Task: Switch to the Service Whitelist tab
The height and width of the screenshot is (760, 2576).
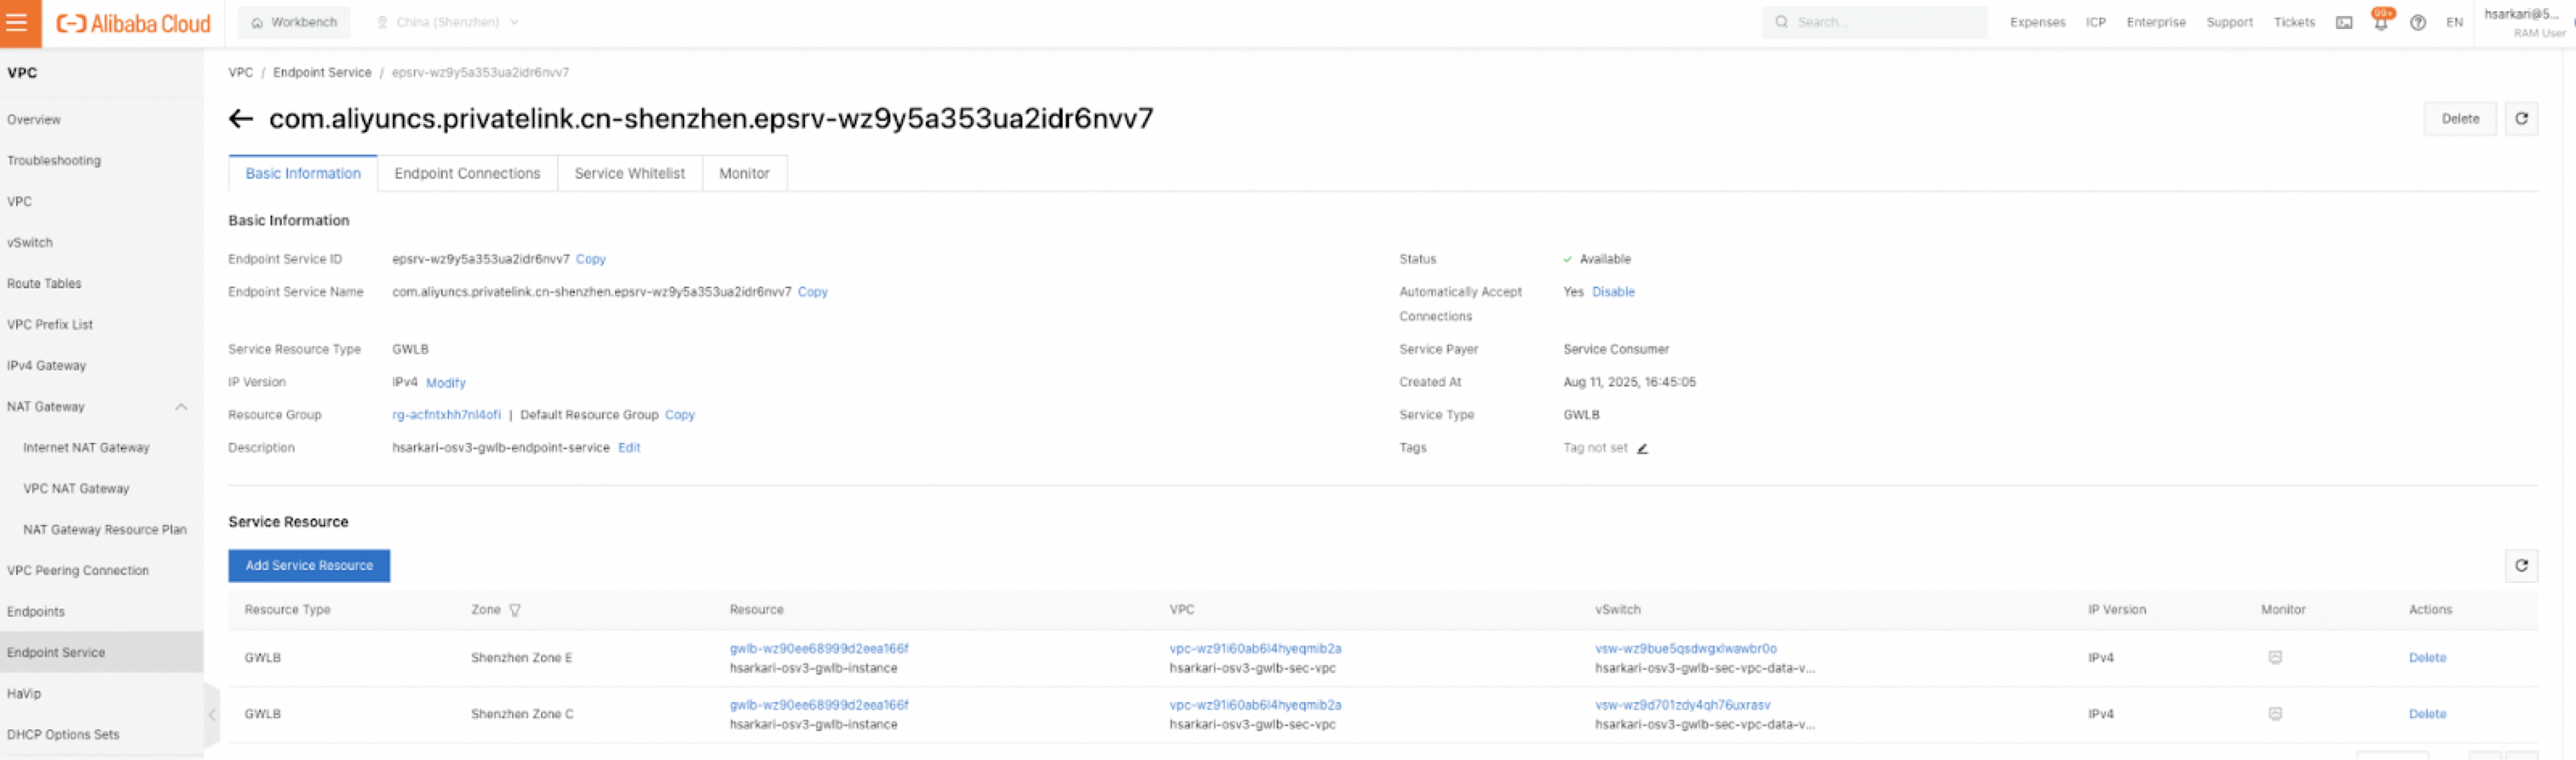Action: [x=629, y=174]
